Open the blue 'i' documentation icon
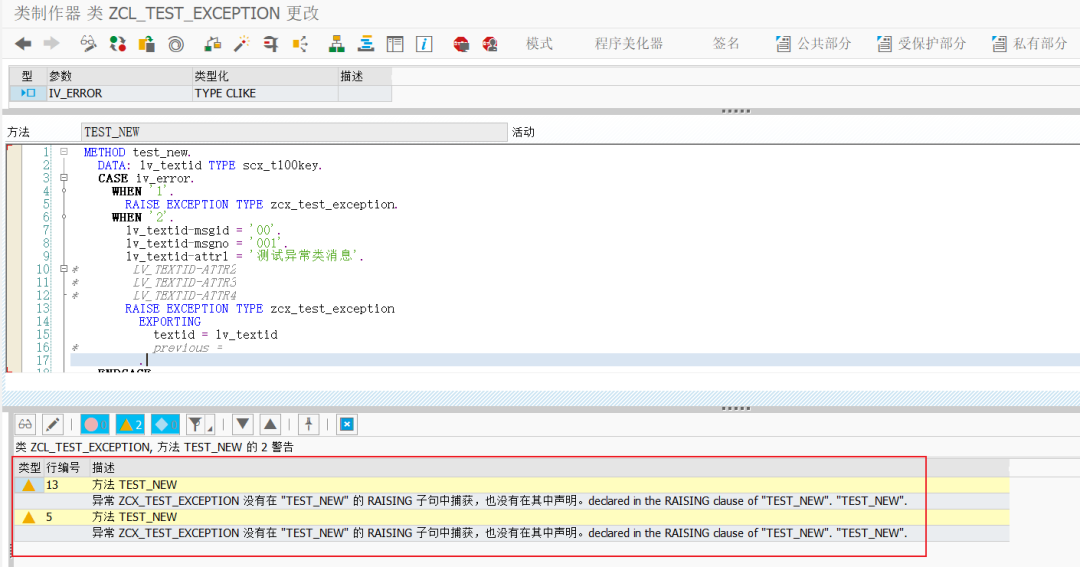 [424, 44]
